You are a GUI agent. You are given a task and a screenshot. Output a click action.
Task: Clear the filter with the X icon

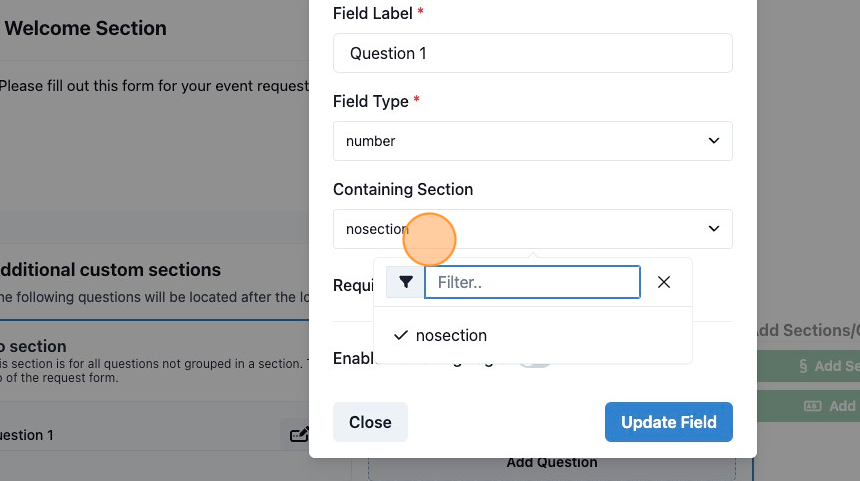click(x=664, y=282)
